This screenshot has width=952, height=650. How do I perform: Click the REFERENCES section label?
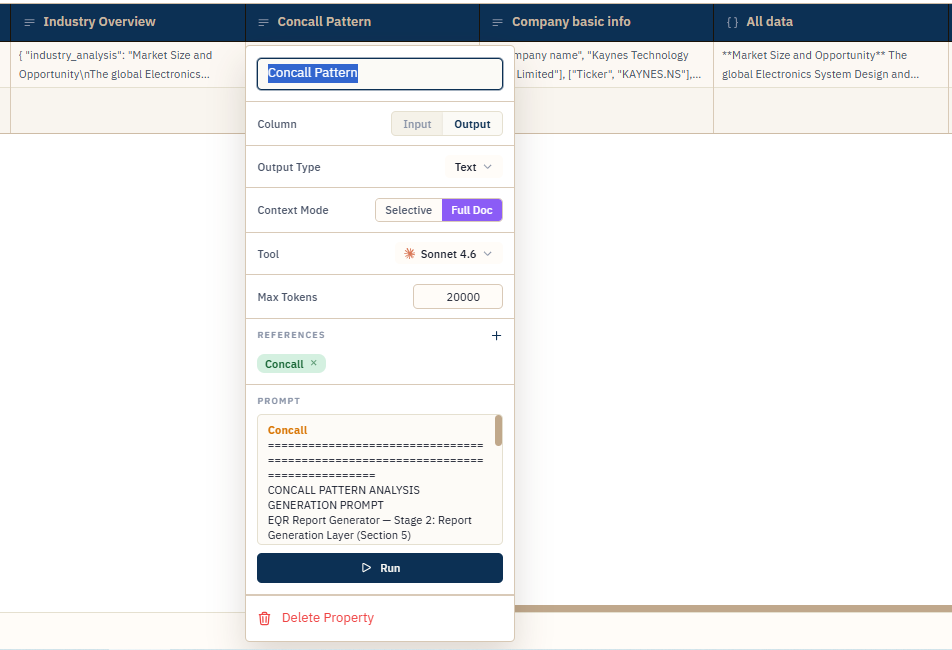[291, 335]
